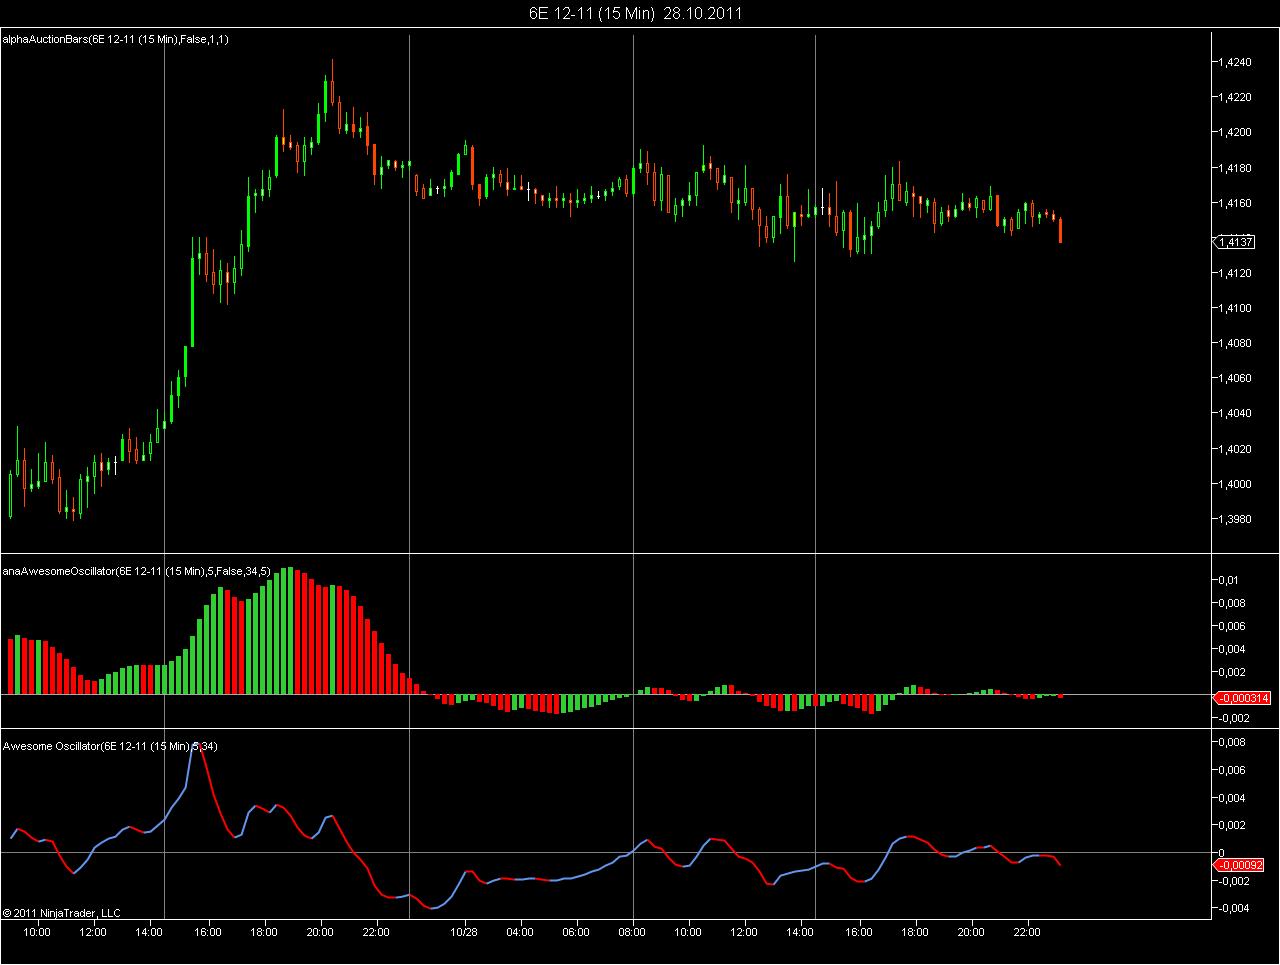Click the red -0,00092 value marker
The image size is (1280, 965).
pyautogui.click(x=1240, y=865)
